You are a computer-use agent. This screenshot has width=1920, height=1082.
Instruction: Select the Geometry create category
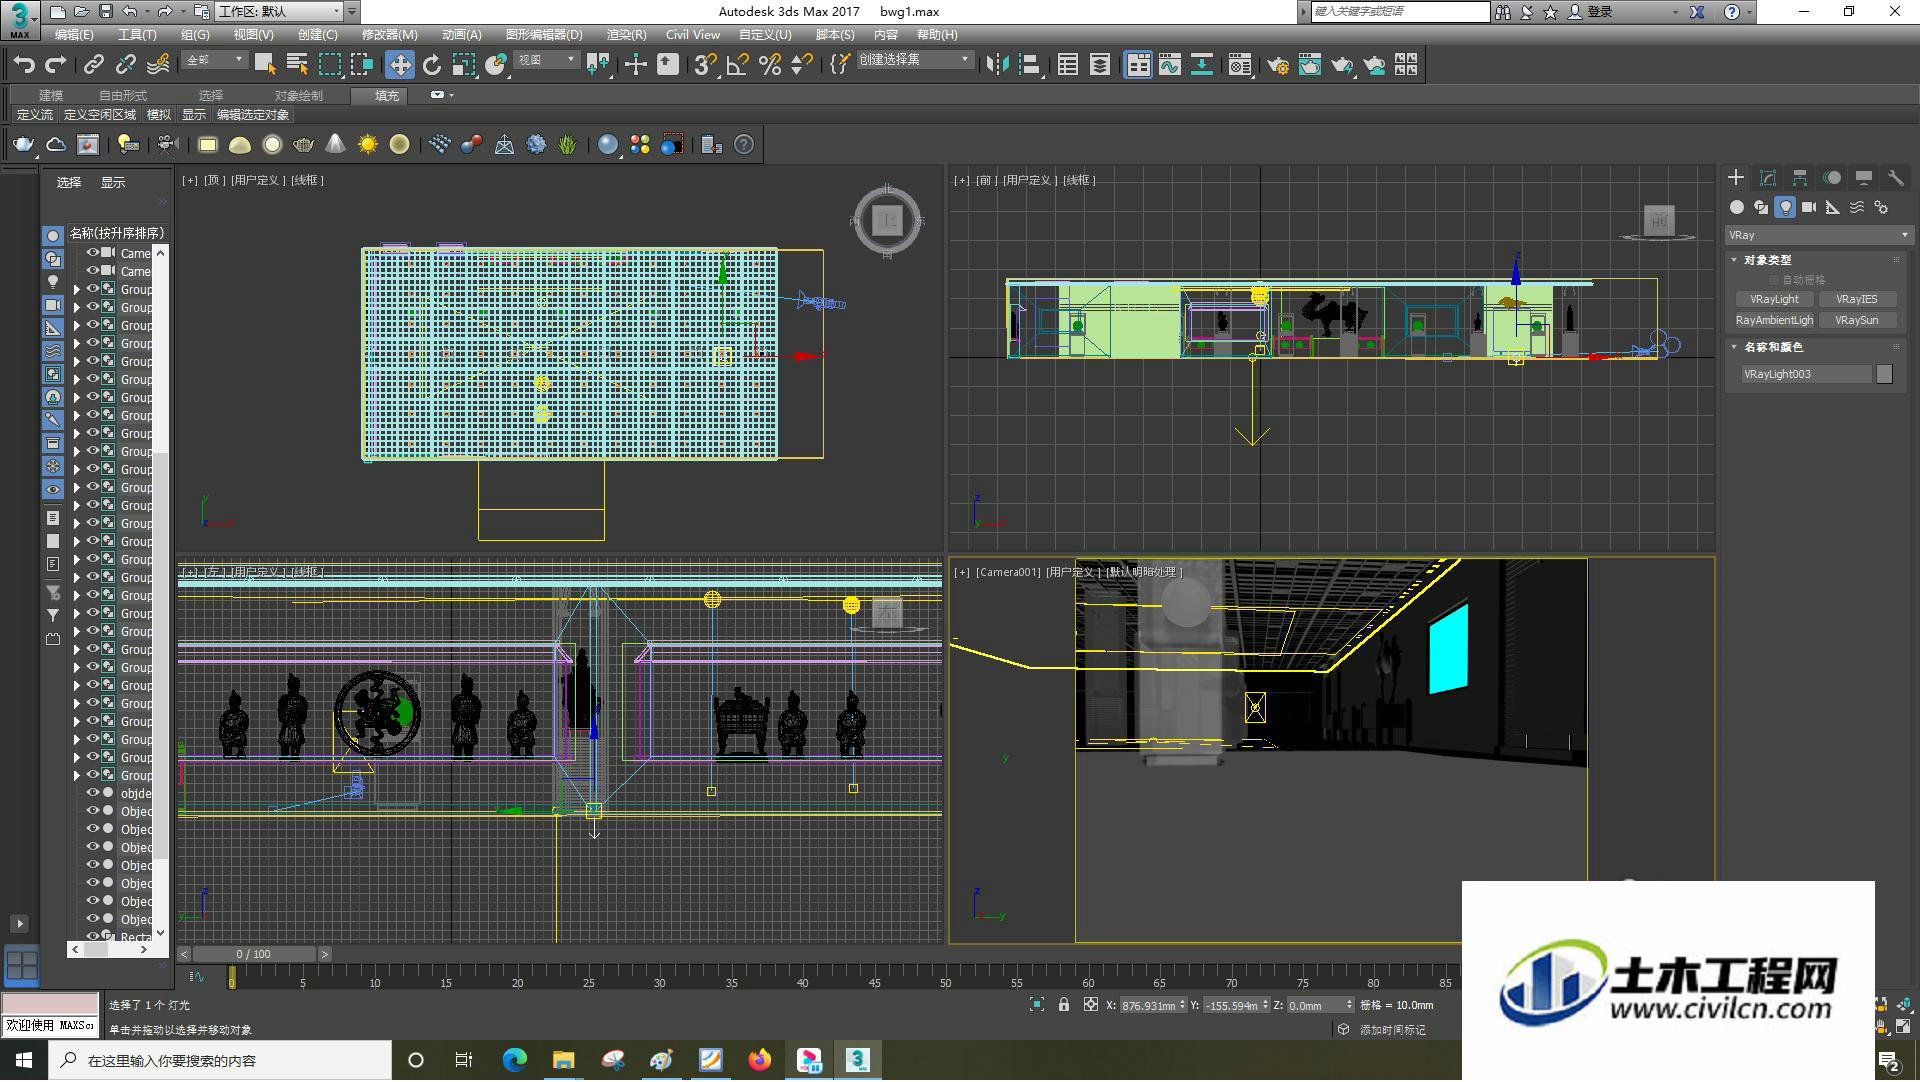(1737, 207)
